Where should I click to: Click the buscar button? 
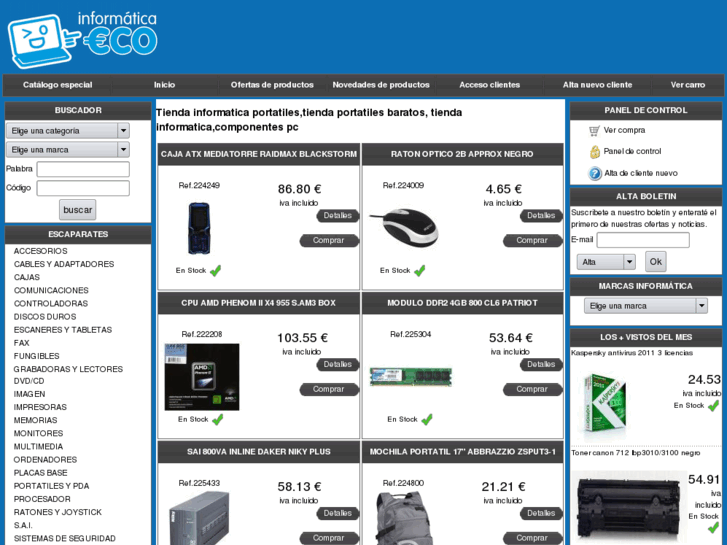click(x=77, y=210)
